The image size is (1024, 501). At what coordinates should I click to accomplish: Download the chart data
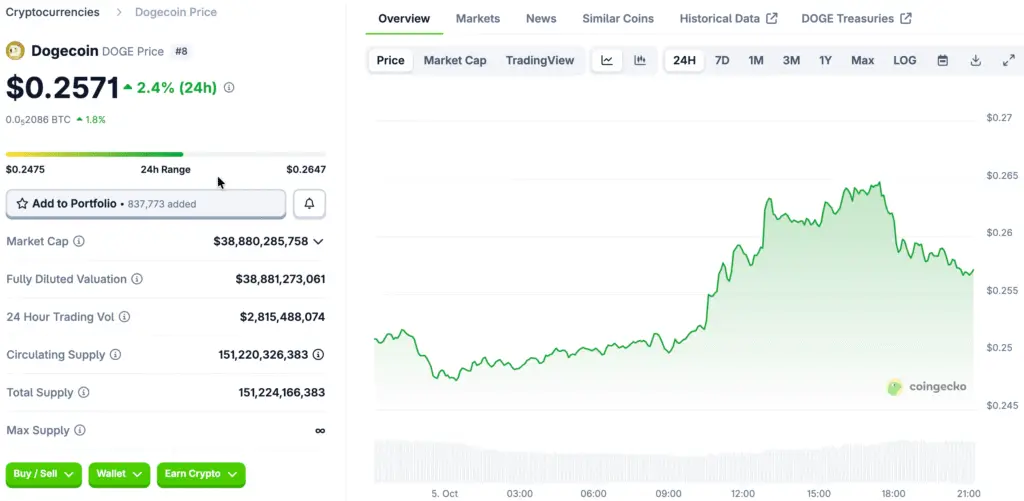click(975, 60)
